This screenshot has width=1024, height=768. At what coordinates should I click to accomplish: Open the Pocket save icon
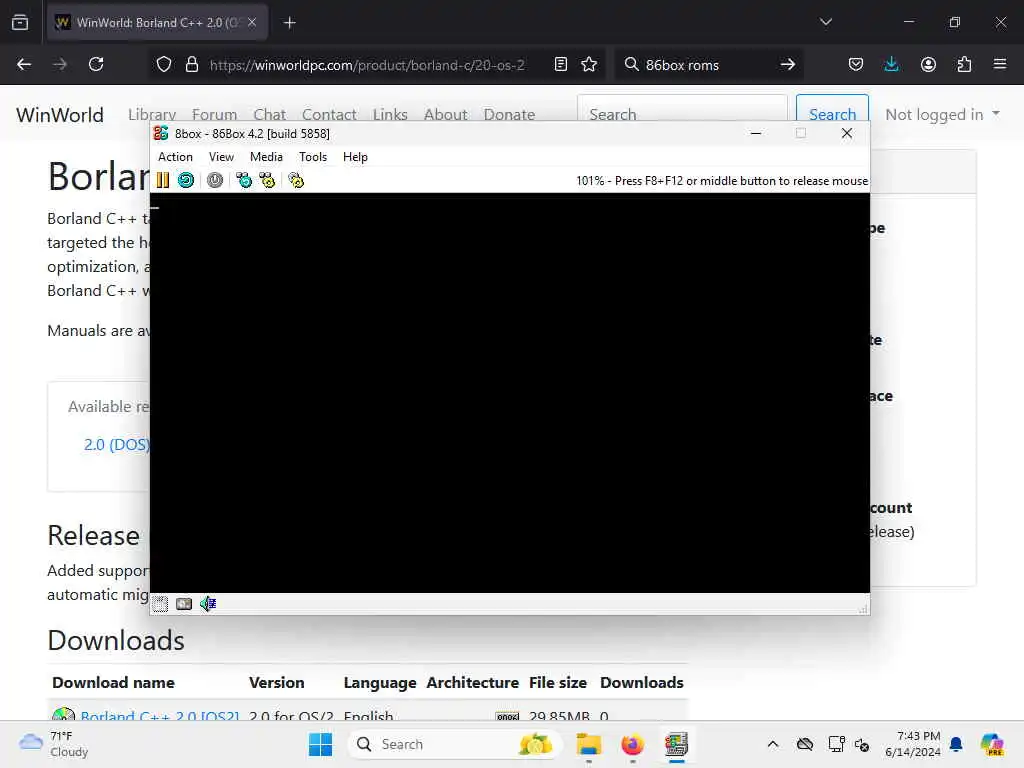(856, 64)
